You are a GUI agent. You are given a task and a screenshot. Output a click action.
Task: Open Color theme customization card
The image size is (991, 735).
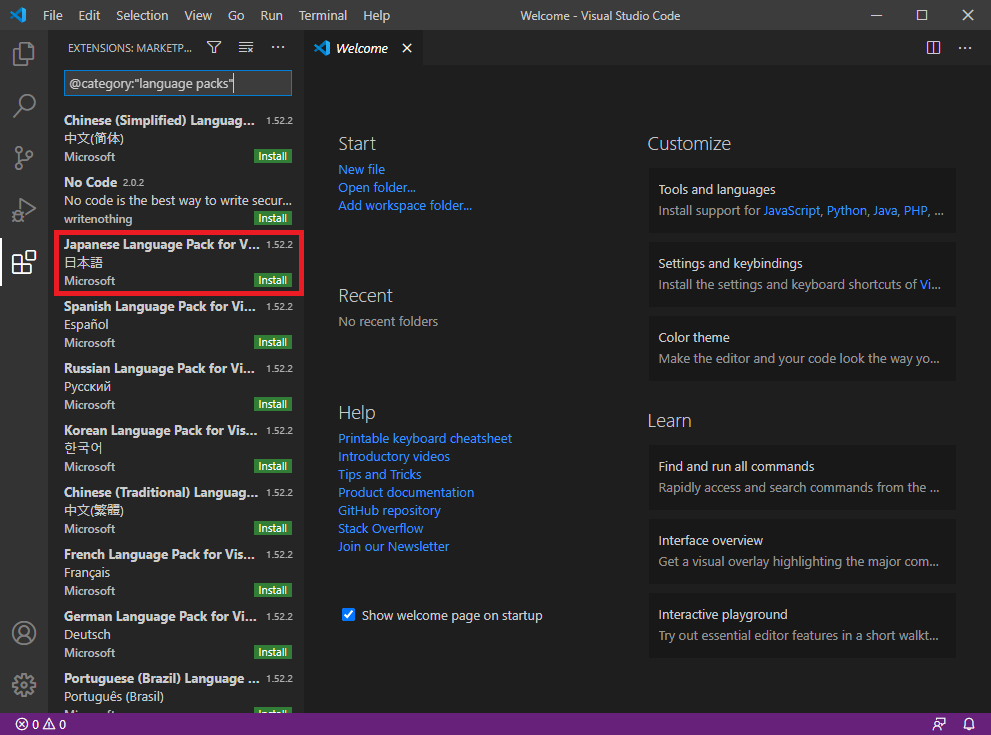tap(801, 348)
